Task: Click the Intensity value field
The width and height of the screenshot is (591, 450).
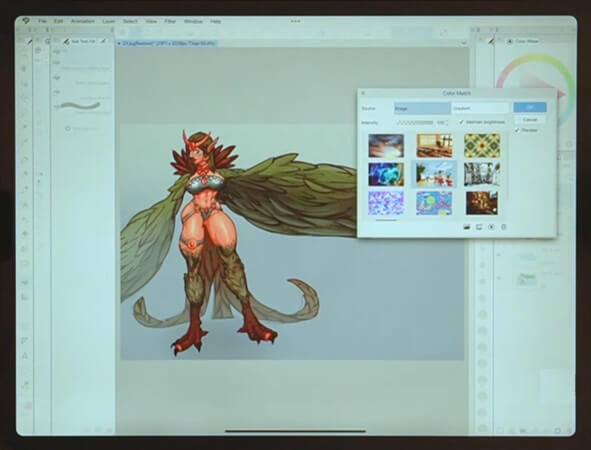Action: 440,122
